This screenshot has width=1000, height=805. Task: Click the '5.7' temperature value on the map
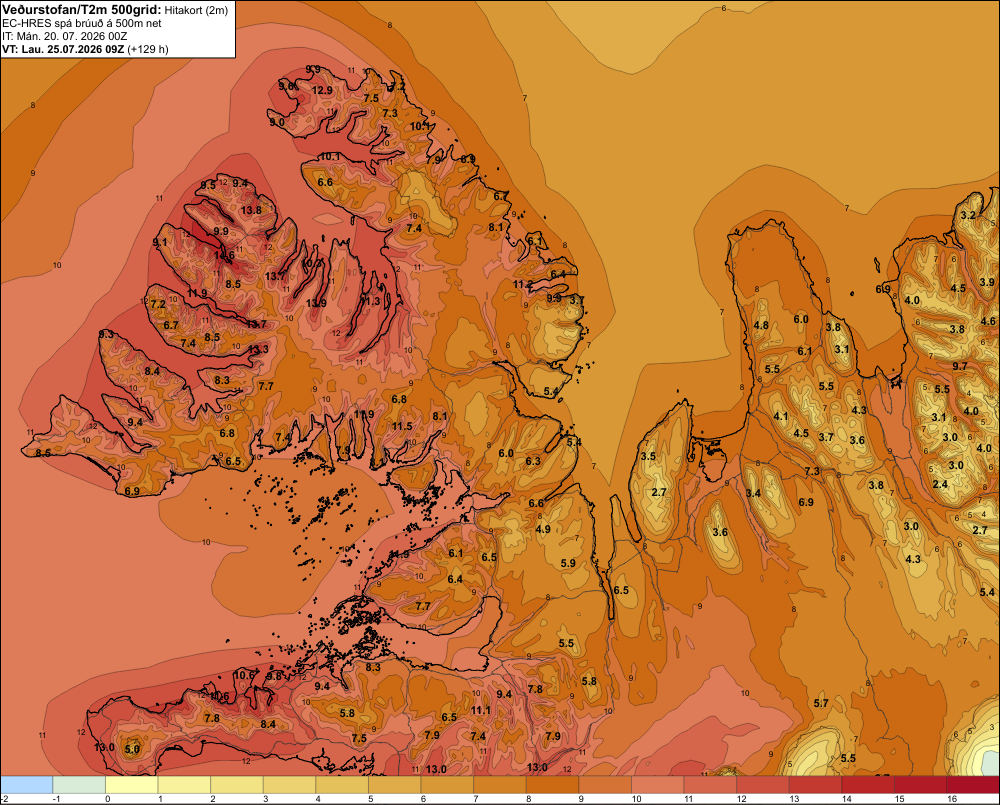coord(821,703)
